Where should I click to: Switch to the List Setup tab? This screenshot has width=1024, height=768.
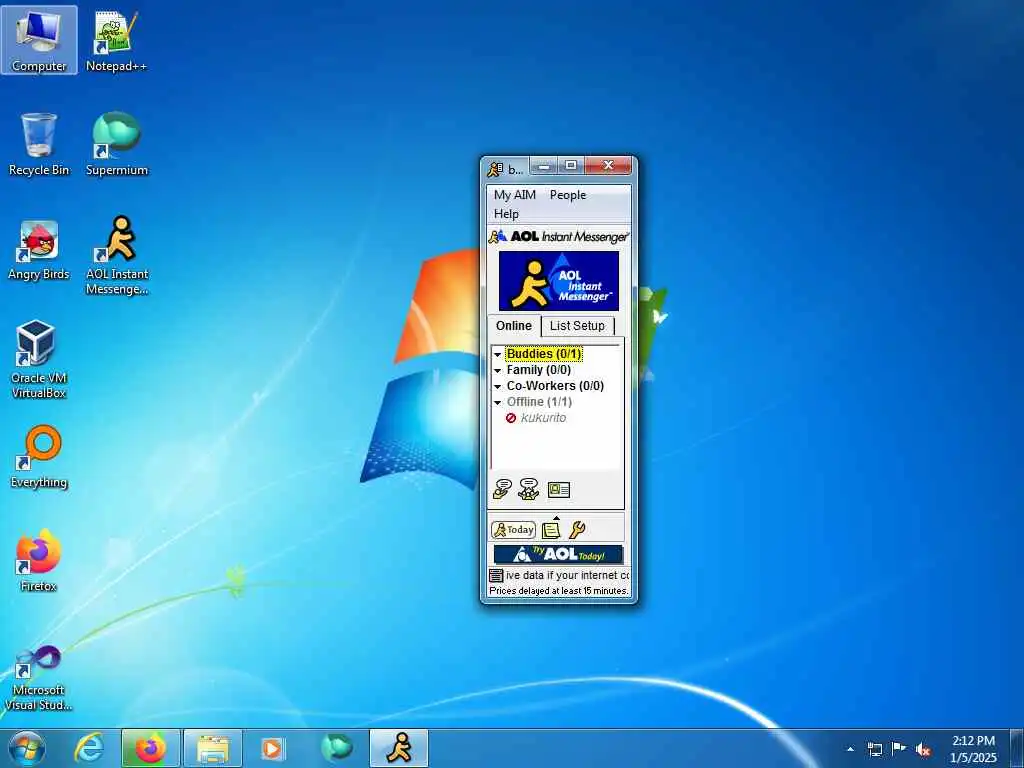(577, 326)
